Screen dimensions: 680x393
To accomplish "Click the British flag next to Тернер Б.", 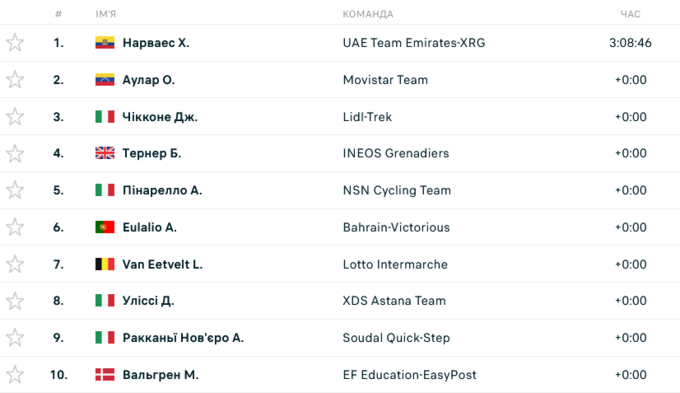I will [105, 153].
